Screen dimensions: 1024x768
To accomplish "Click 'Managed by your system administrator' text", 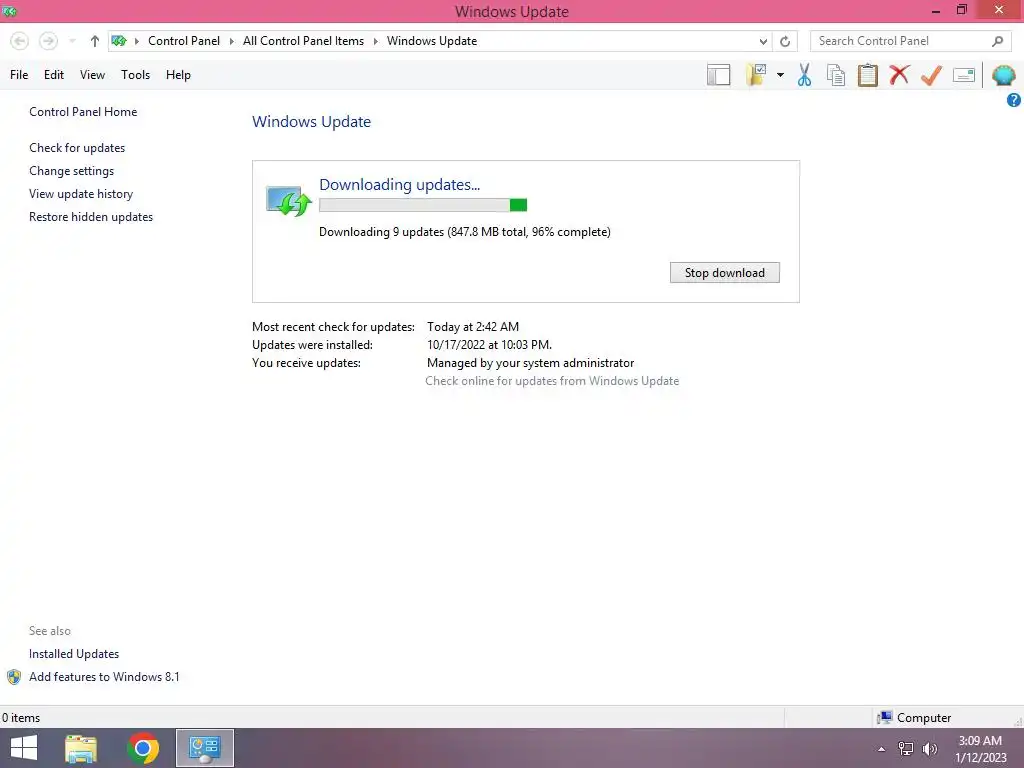I will 530,363.
